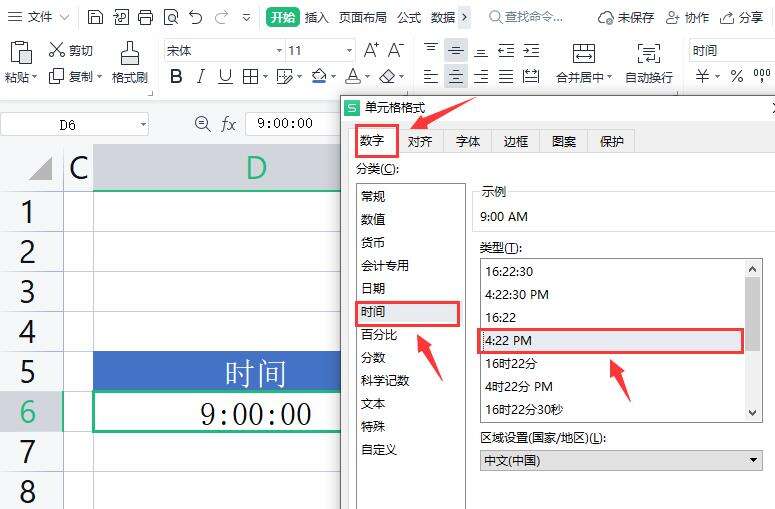Click the 未保存 cloud status
The height and width of the screenshot is (509, 775).
click(x=626, y=18)
